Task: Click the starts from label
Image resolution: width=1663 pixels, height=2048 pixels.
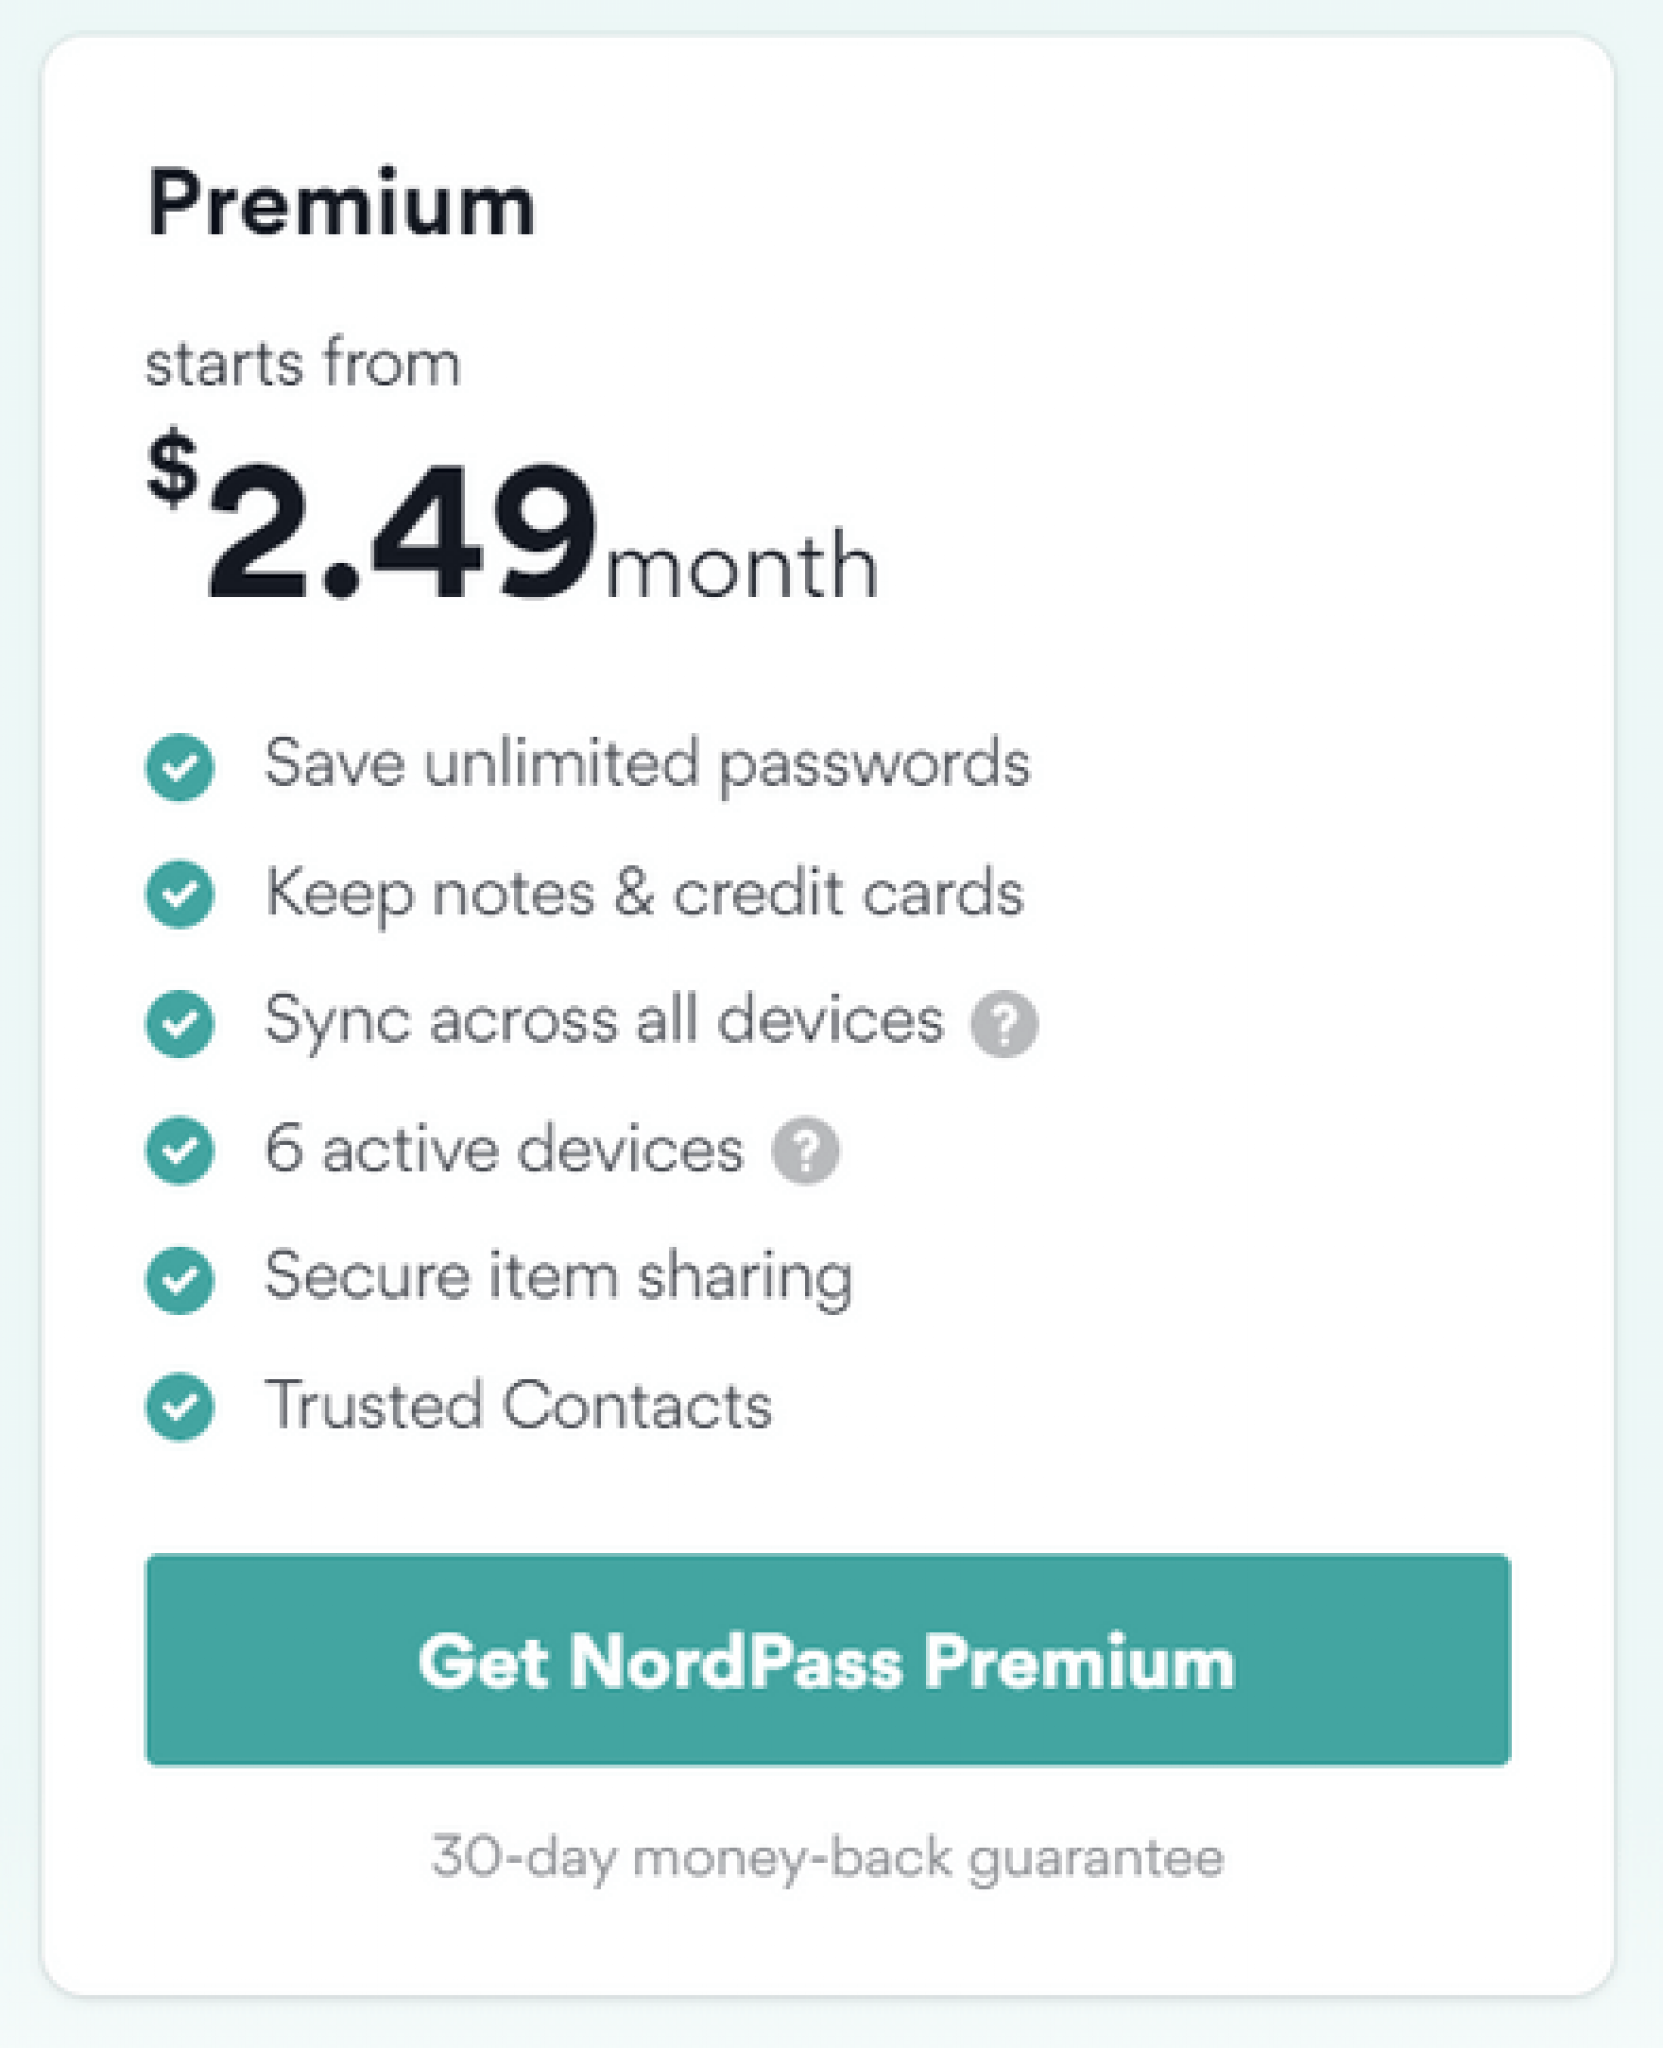Action: pyautogui.click(x=305, y=363)
